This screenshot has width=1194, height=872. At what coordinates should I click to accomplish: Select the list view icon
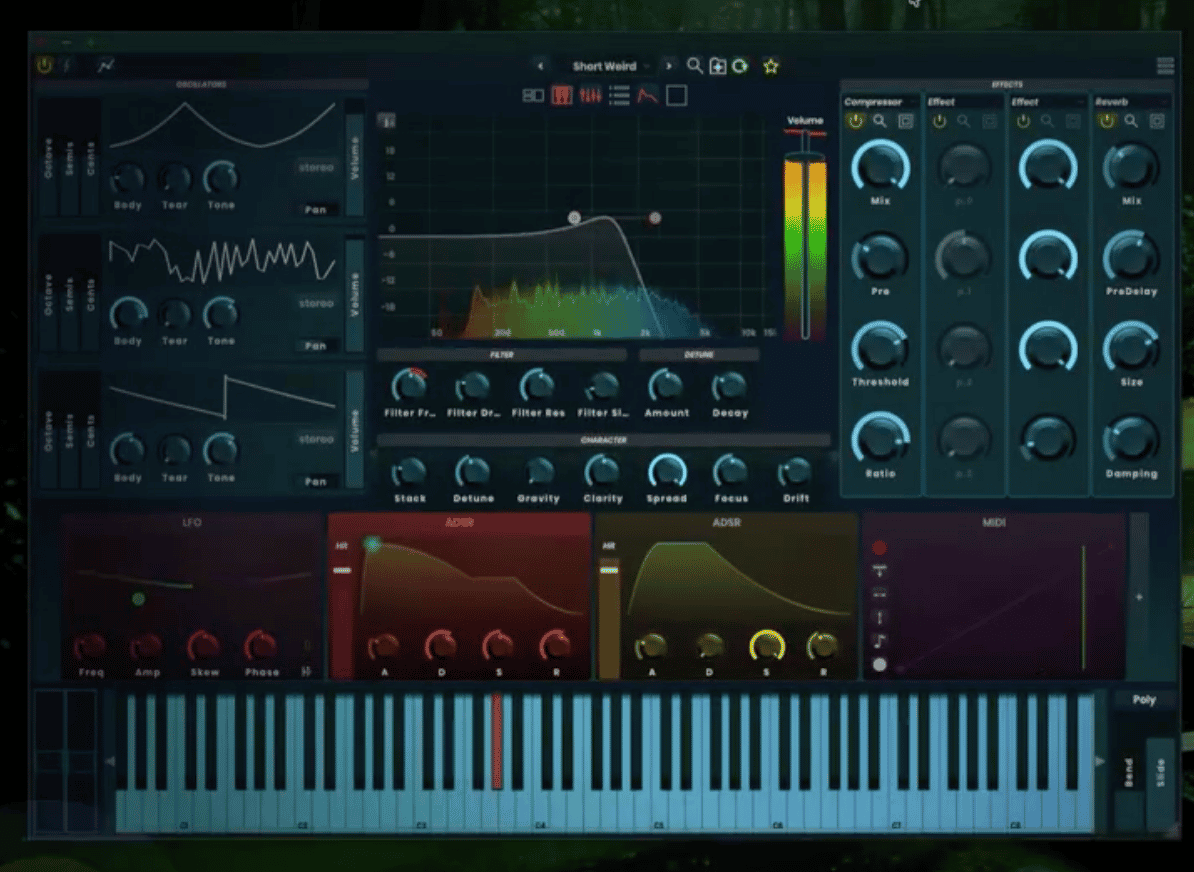click(619, 95)
